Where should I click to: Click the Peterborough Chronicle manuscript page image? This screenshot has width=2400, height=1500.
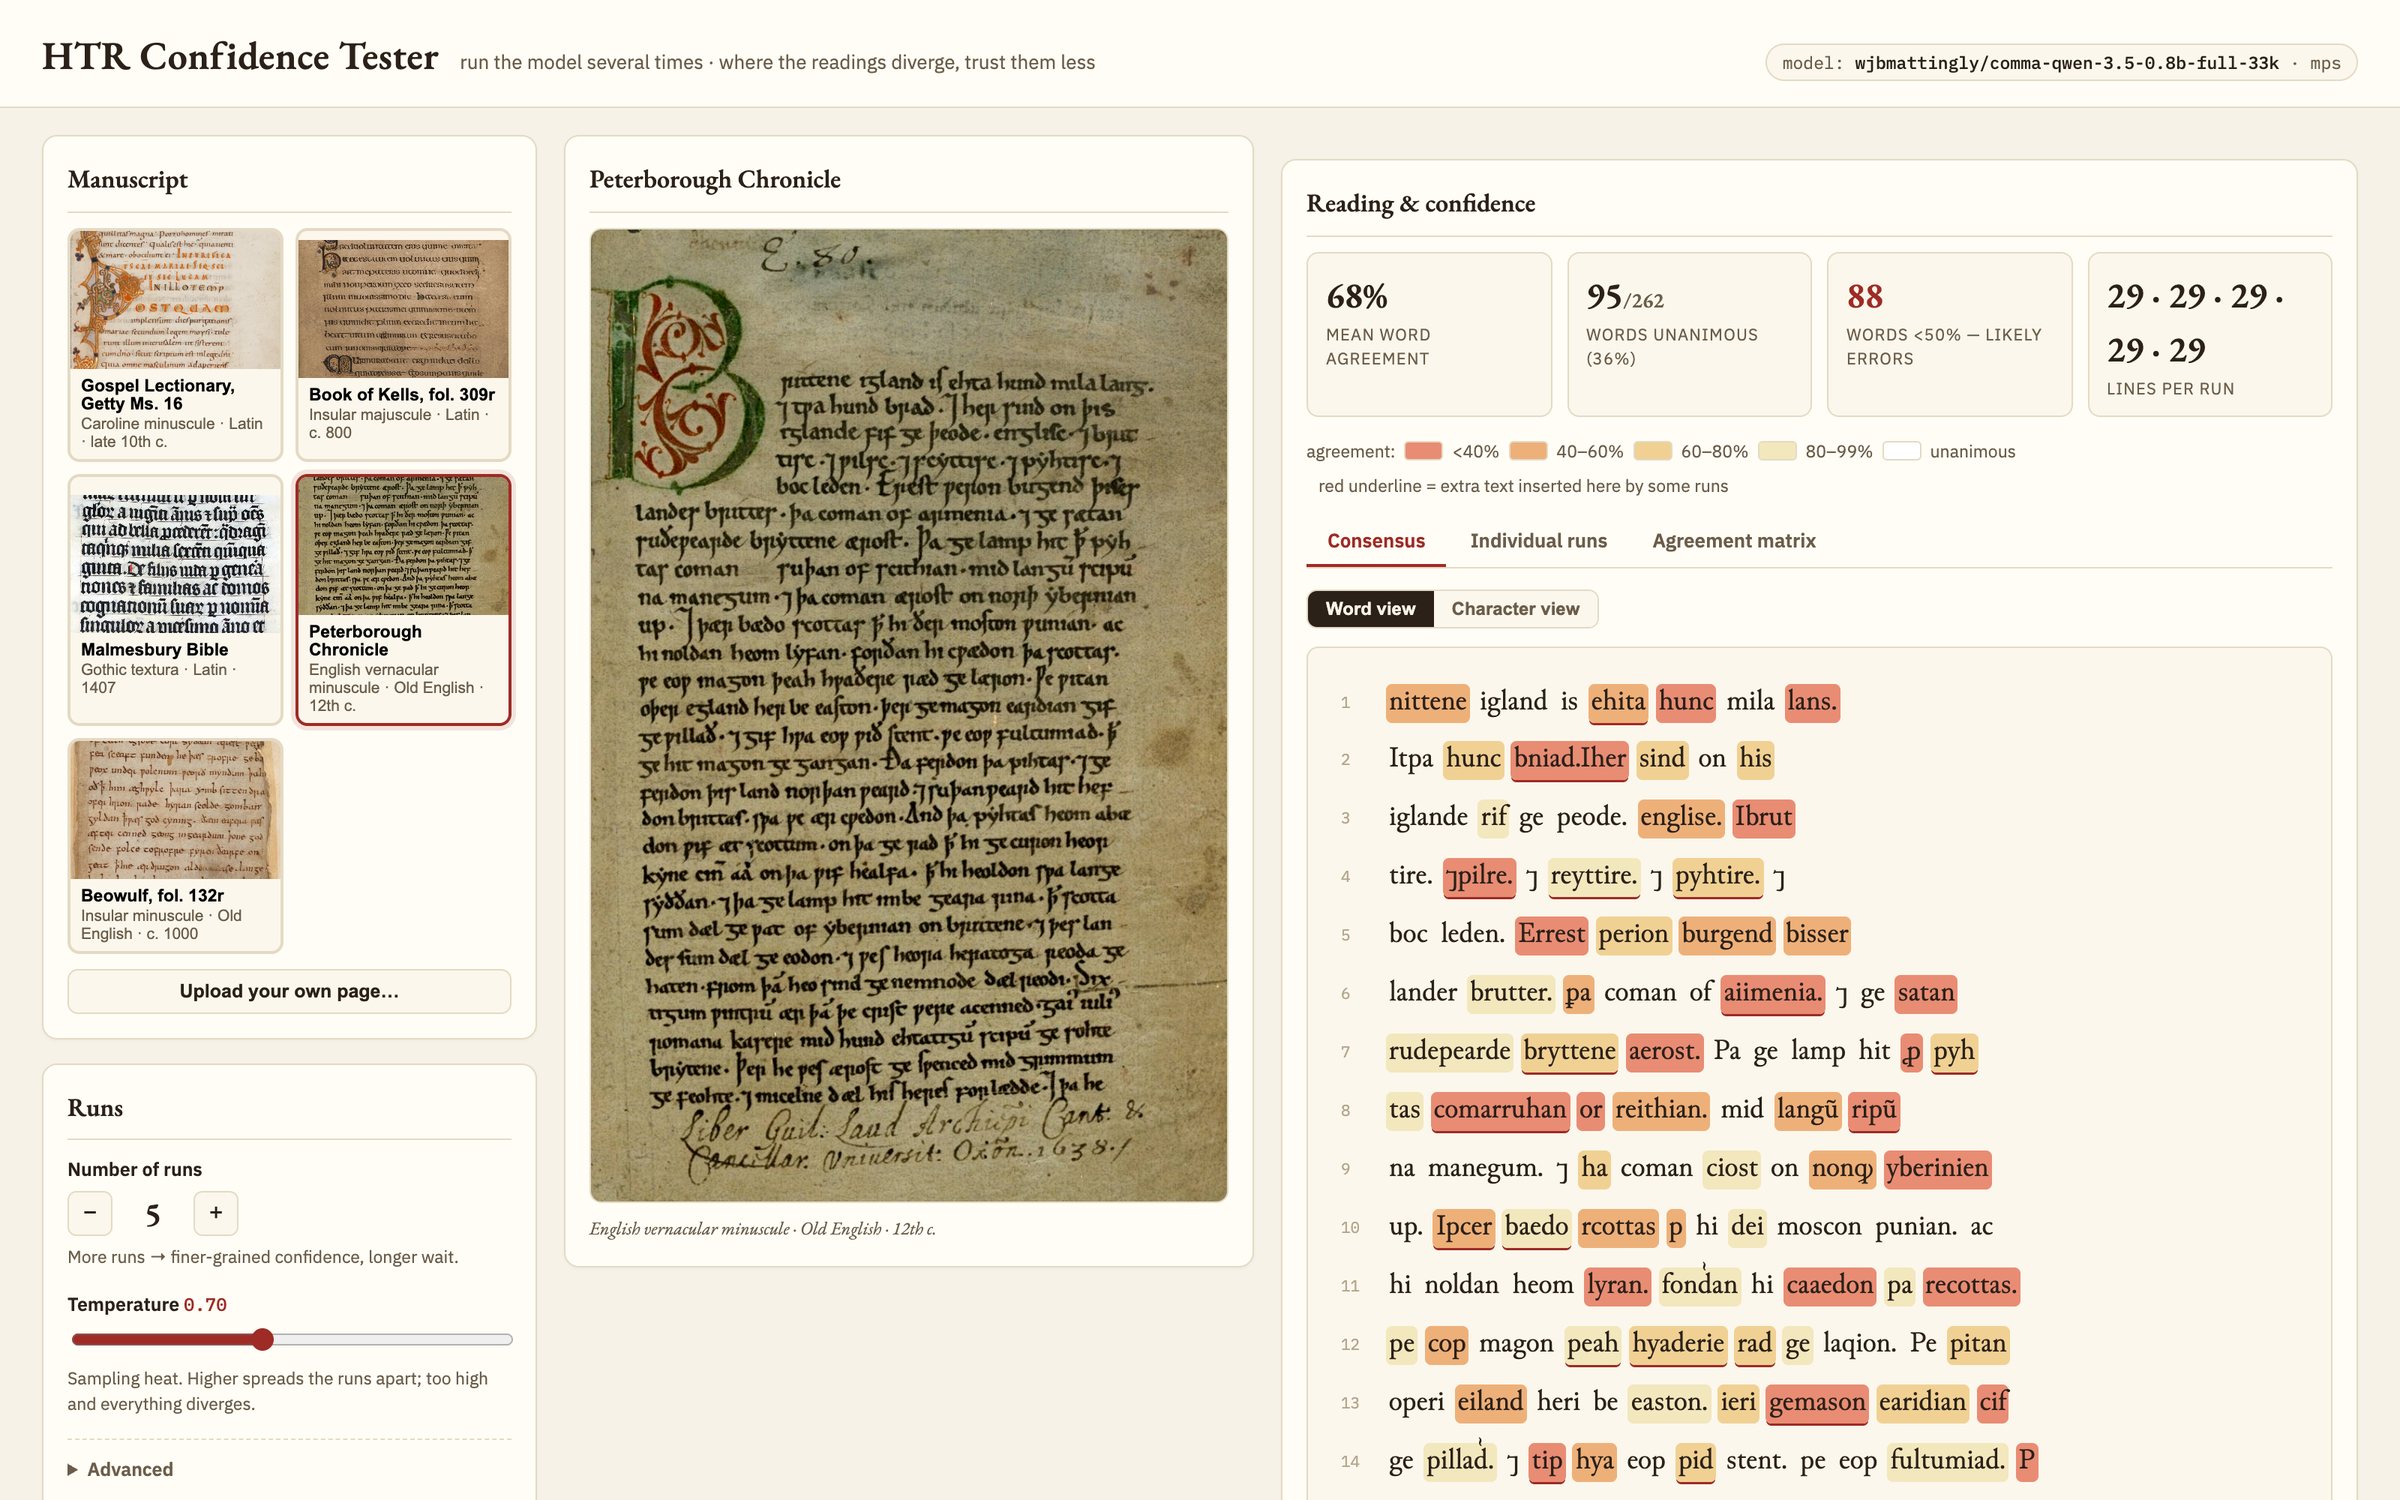tap(908, 715)
